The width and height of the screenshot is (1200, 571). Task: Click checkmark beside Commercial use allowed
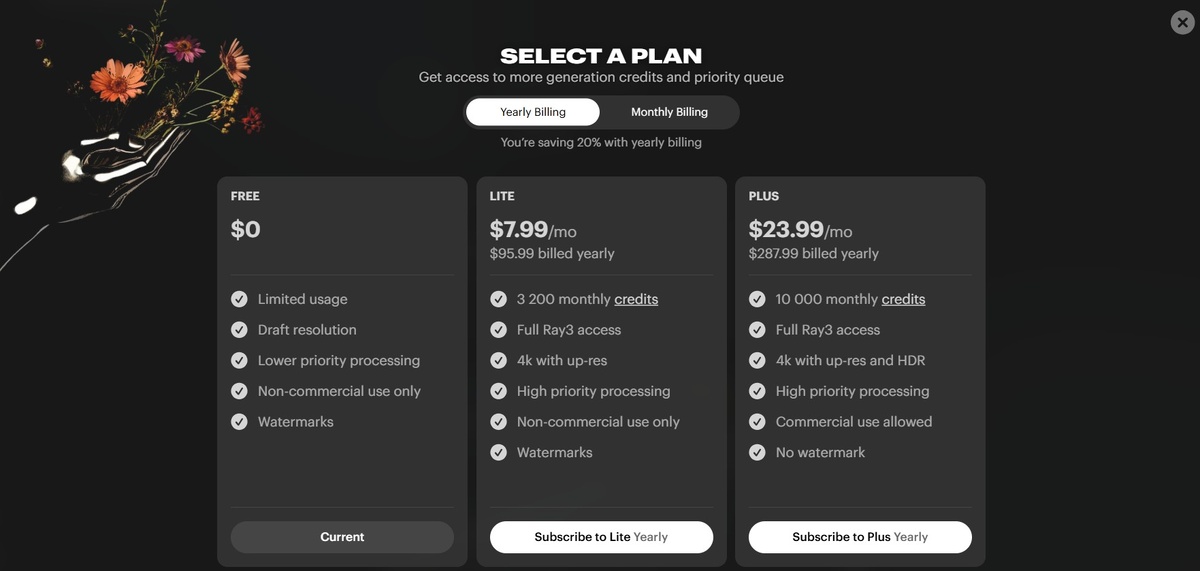(x=757, y=422)
